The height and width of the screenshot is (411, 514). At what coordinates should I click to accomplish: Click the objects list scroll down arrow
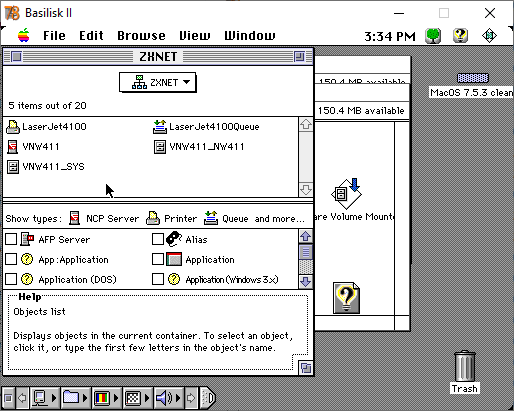point(306,190)
